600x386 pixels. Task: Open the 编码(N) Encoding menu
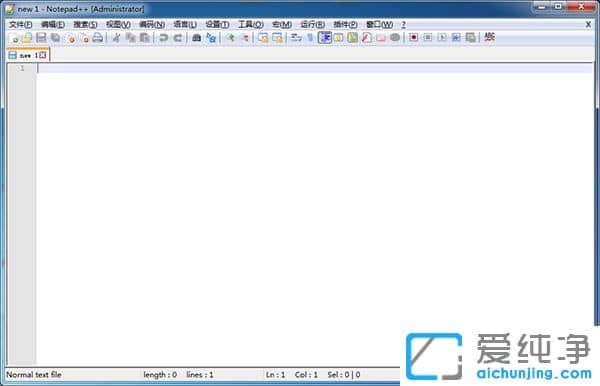152,25
